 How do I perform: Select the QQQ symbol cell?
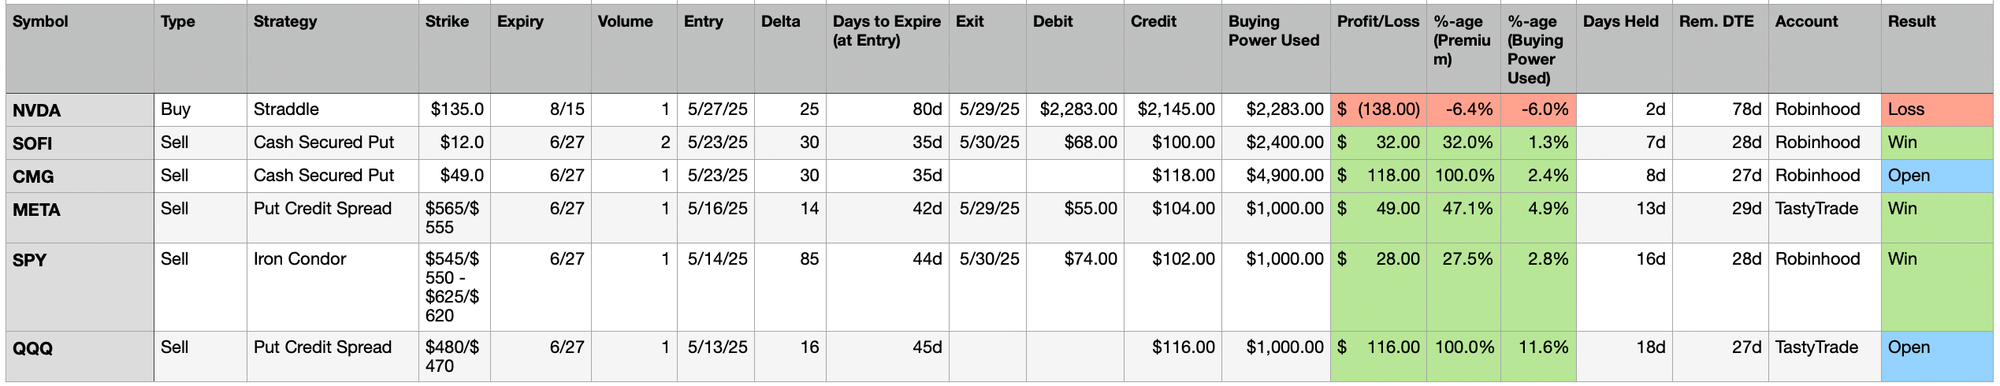79,356
